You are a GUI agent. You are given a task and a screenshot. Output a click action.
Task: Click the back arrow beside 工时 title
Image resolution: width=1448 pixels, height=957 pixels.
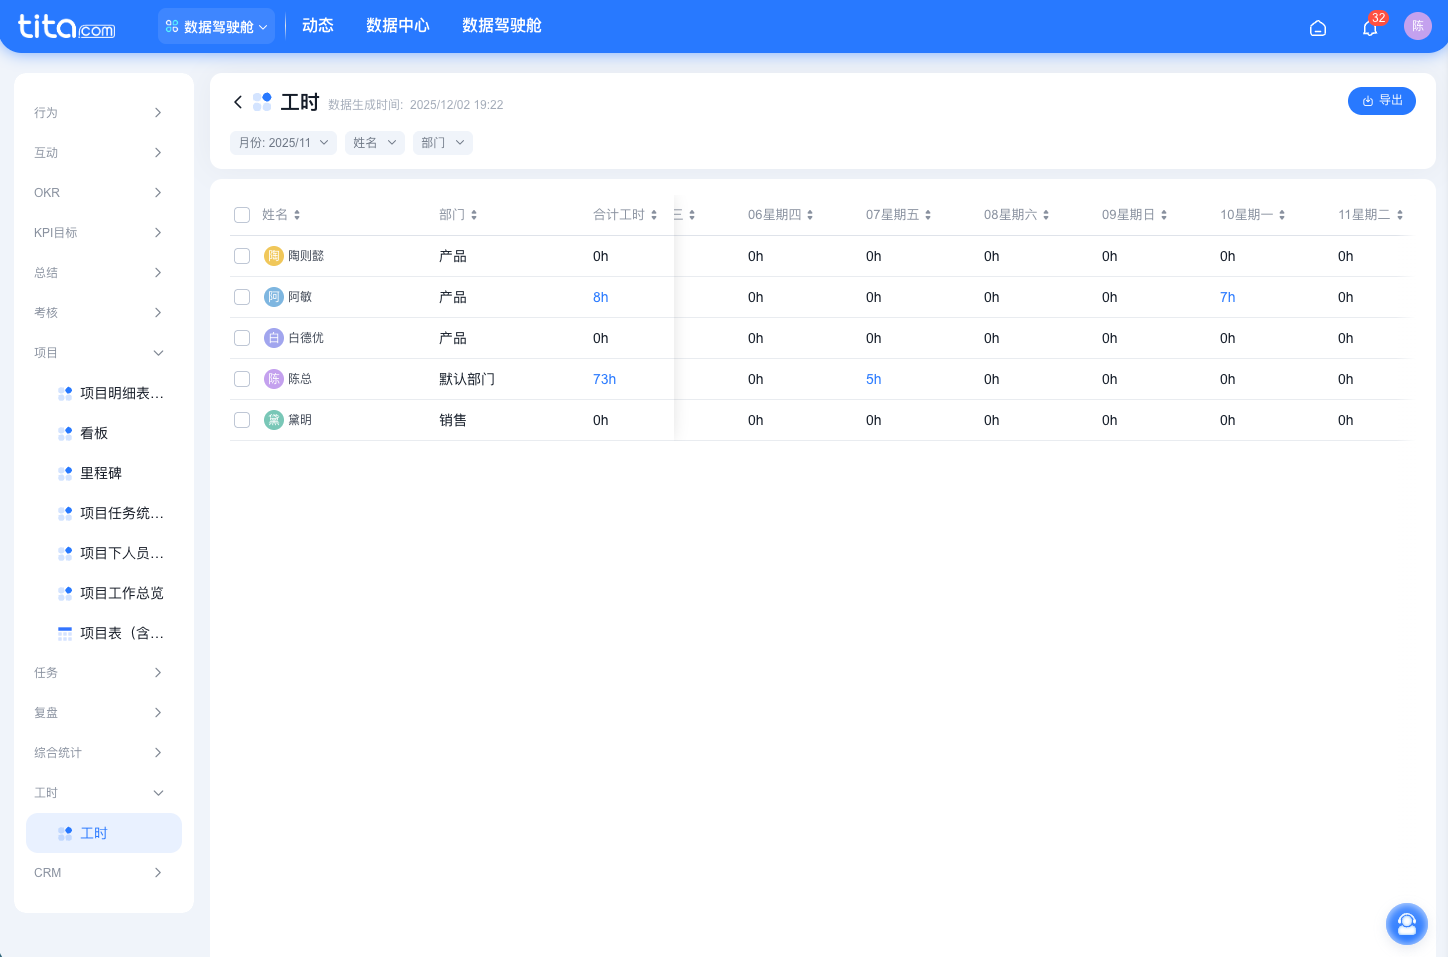pyautogui.click(x=238, y=102)
